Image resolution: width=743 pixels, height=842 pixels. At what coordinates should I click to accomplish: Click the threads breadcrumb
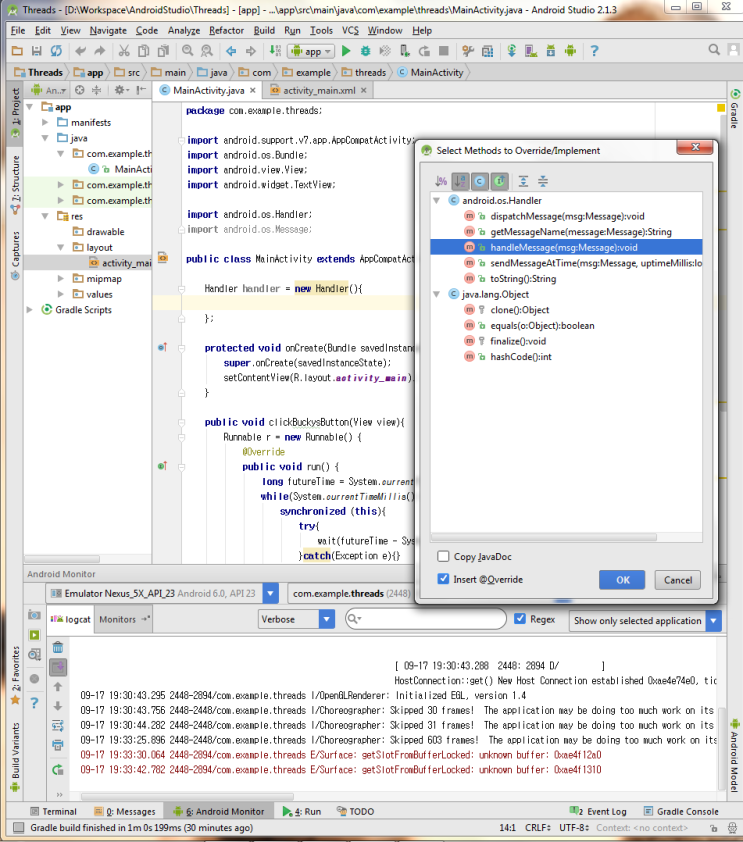pos(364,72)
